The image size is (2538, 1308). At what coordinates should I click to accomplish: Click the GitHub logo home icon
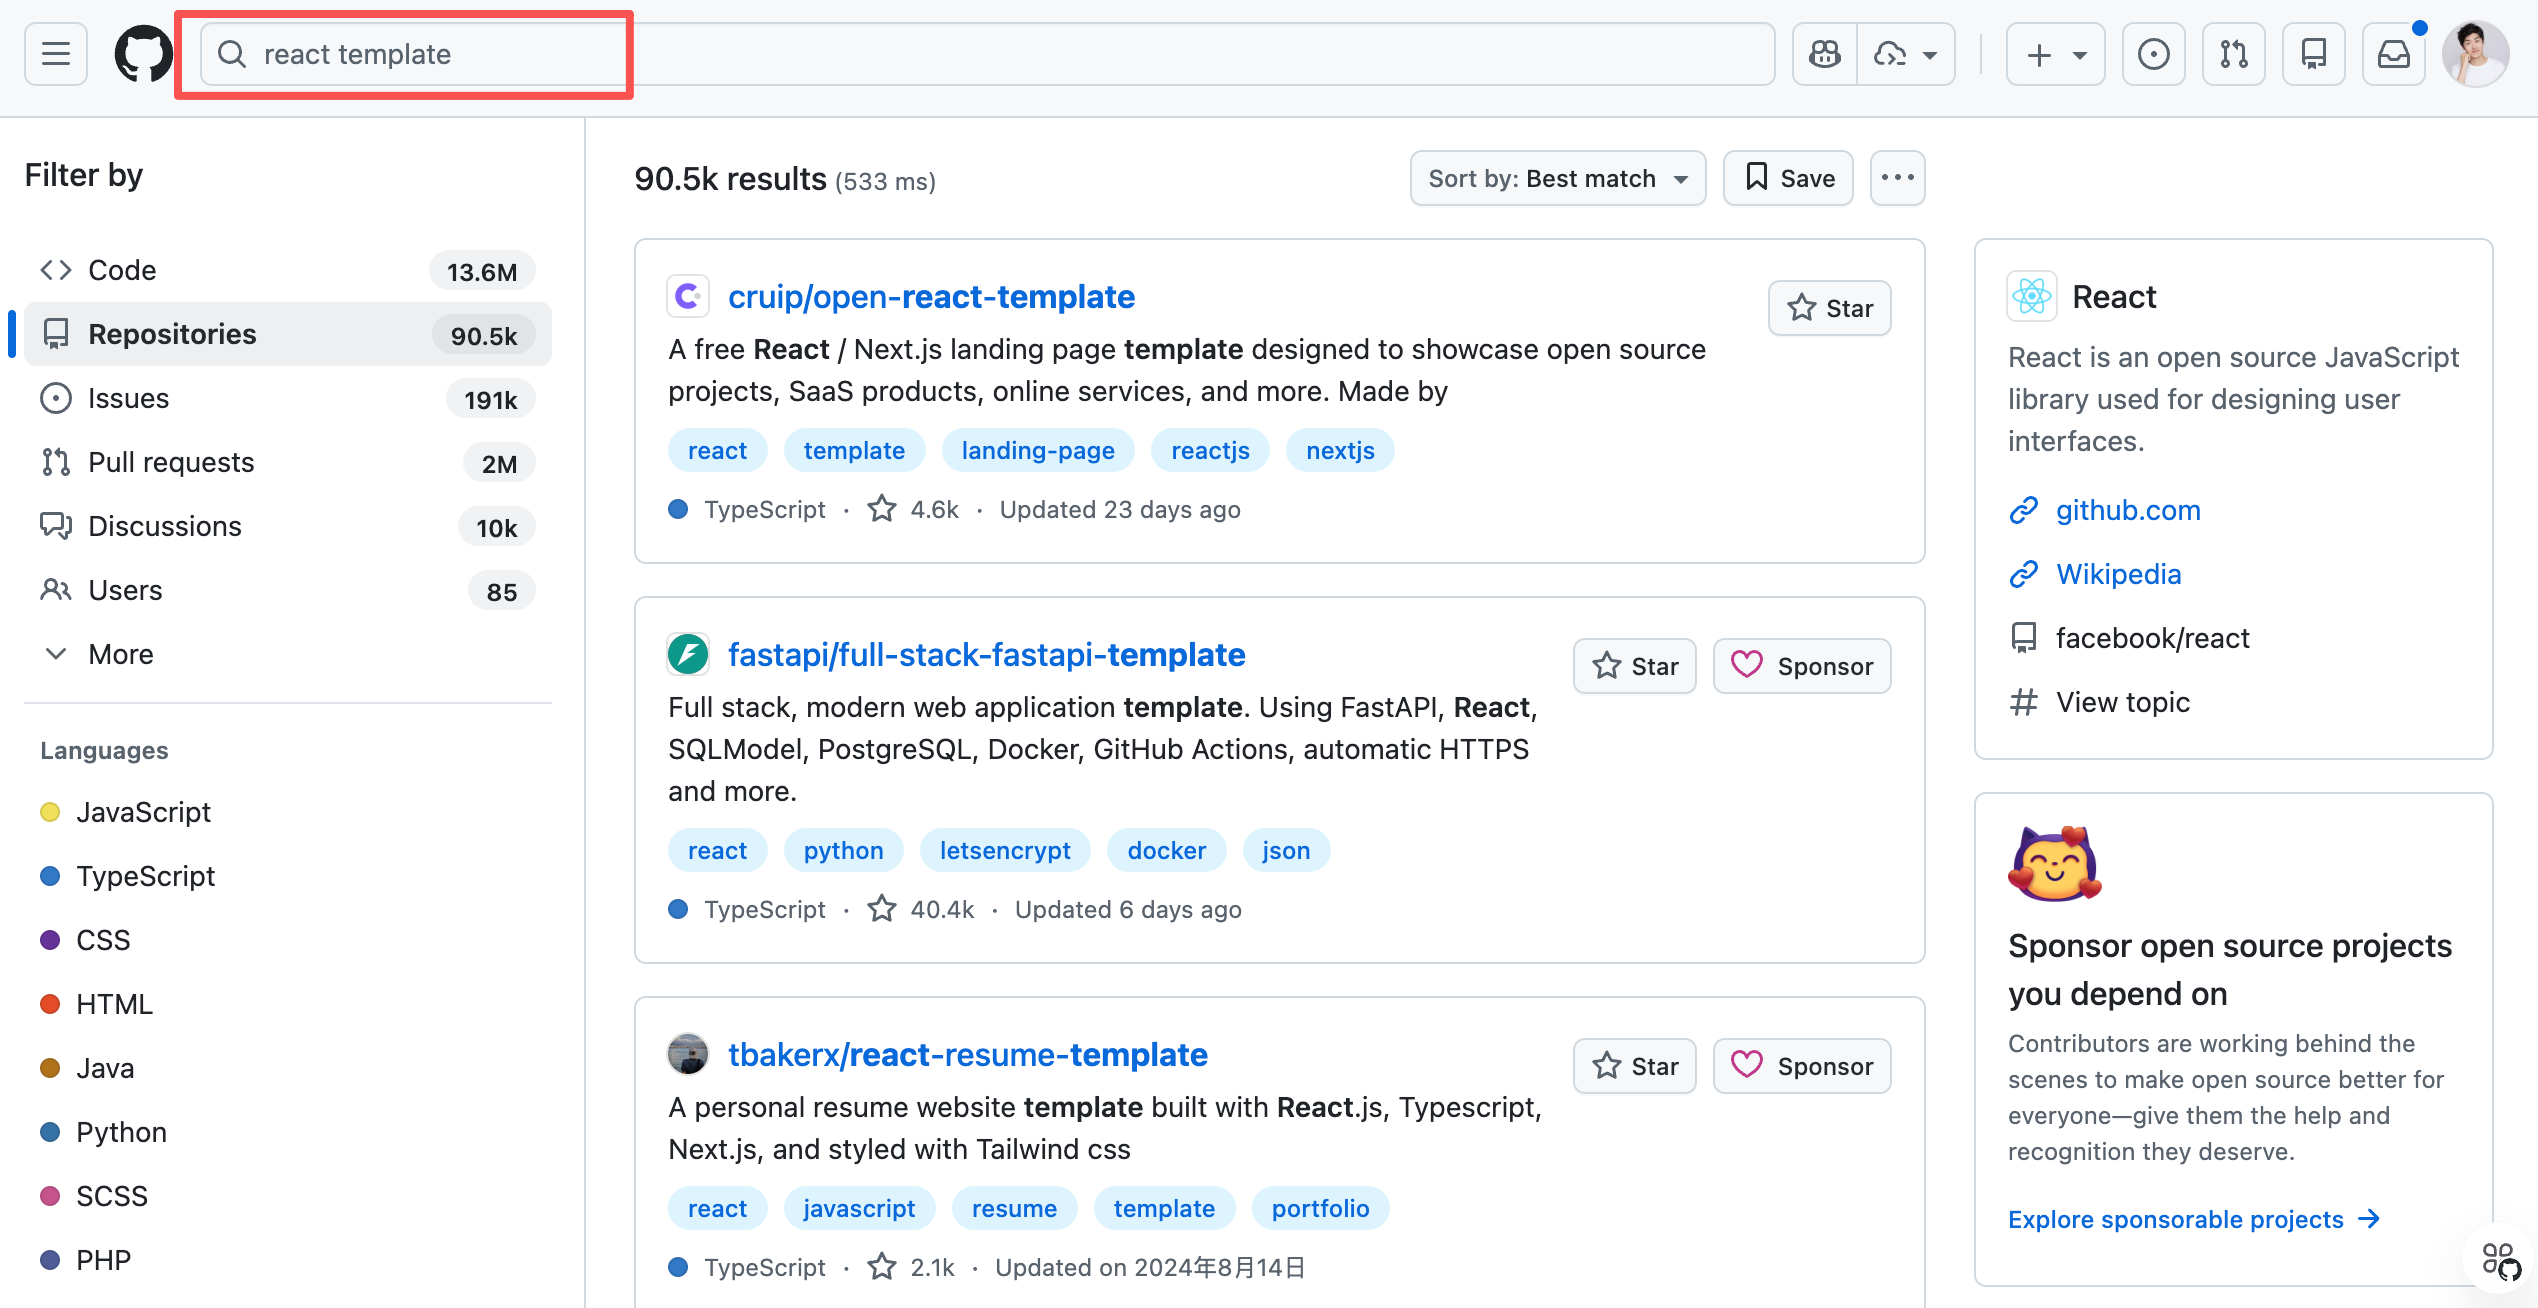click(x=143, y=54)
